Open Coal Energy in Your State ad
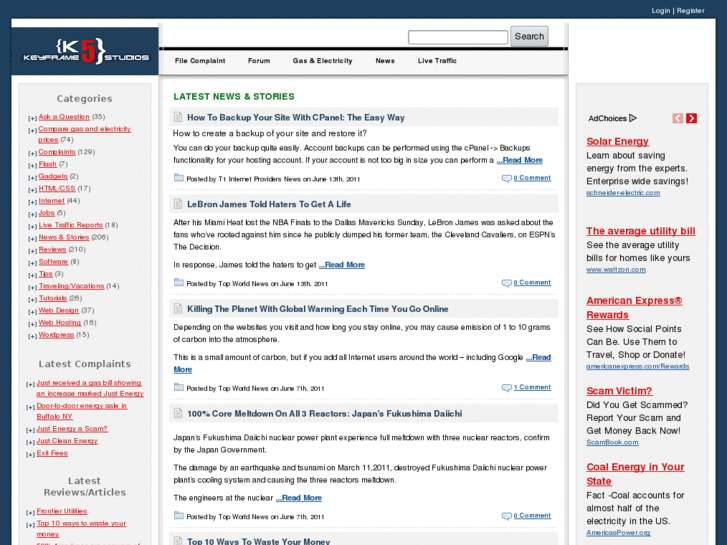Screen dimensions: 727x545 point(635,474)
